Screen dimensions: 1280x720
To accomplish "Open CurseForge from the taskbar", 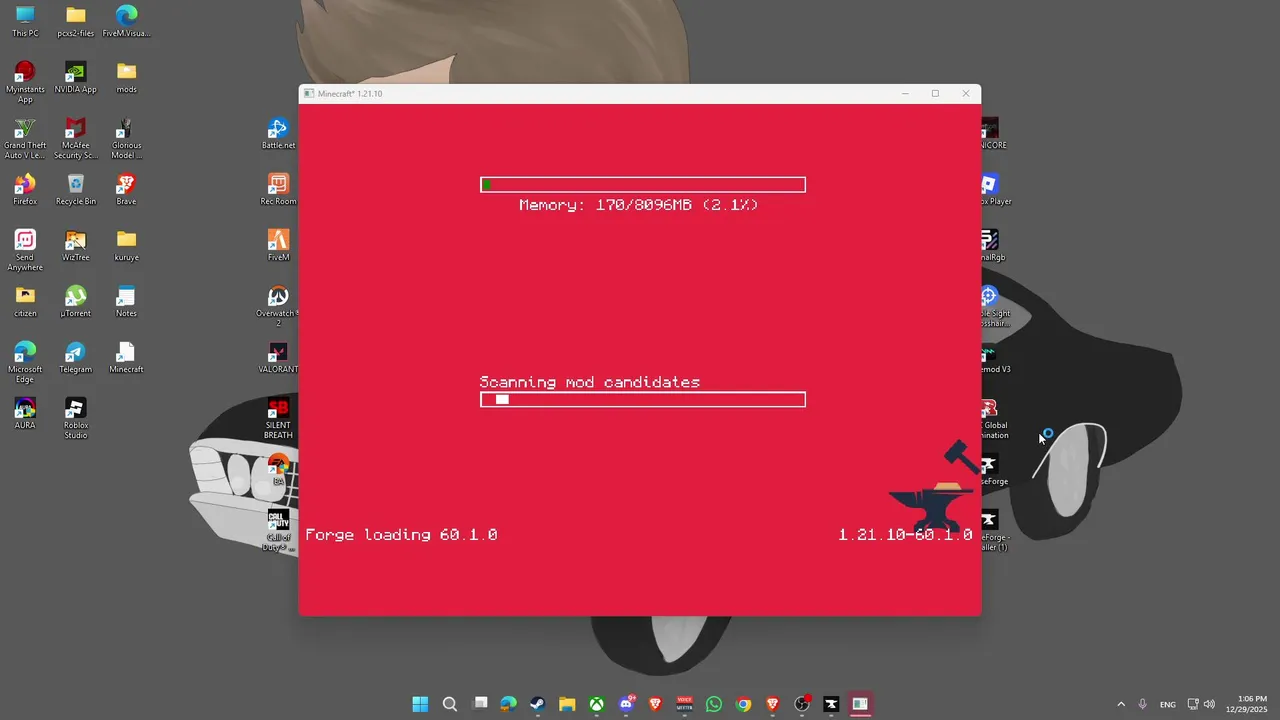I will (831, 704).
